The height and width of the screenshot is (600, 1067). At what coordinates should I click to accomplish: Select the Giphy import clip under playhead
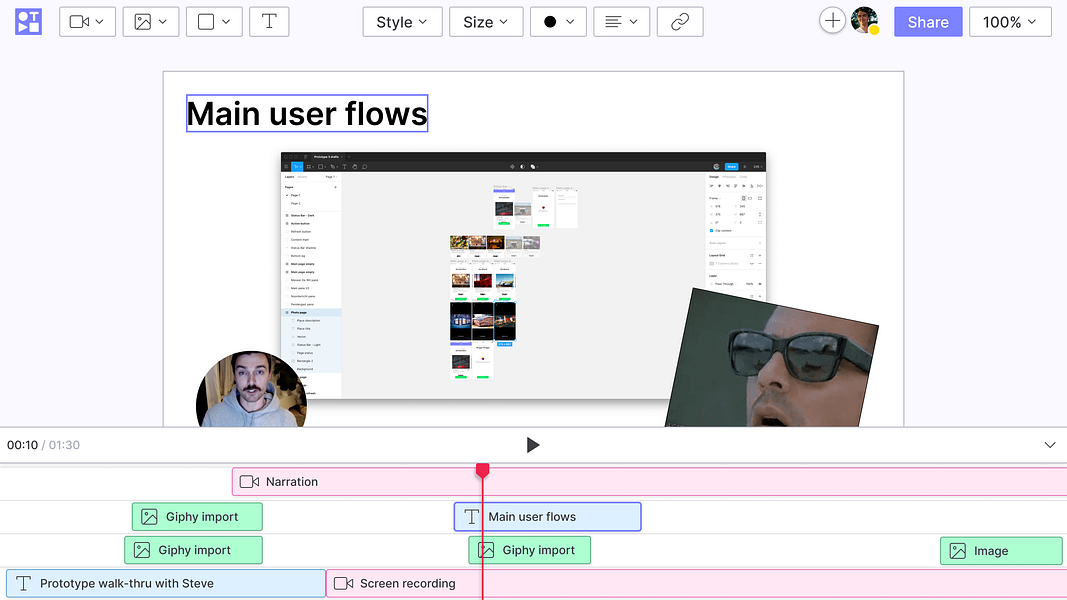click(529, 550)
